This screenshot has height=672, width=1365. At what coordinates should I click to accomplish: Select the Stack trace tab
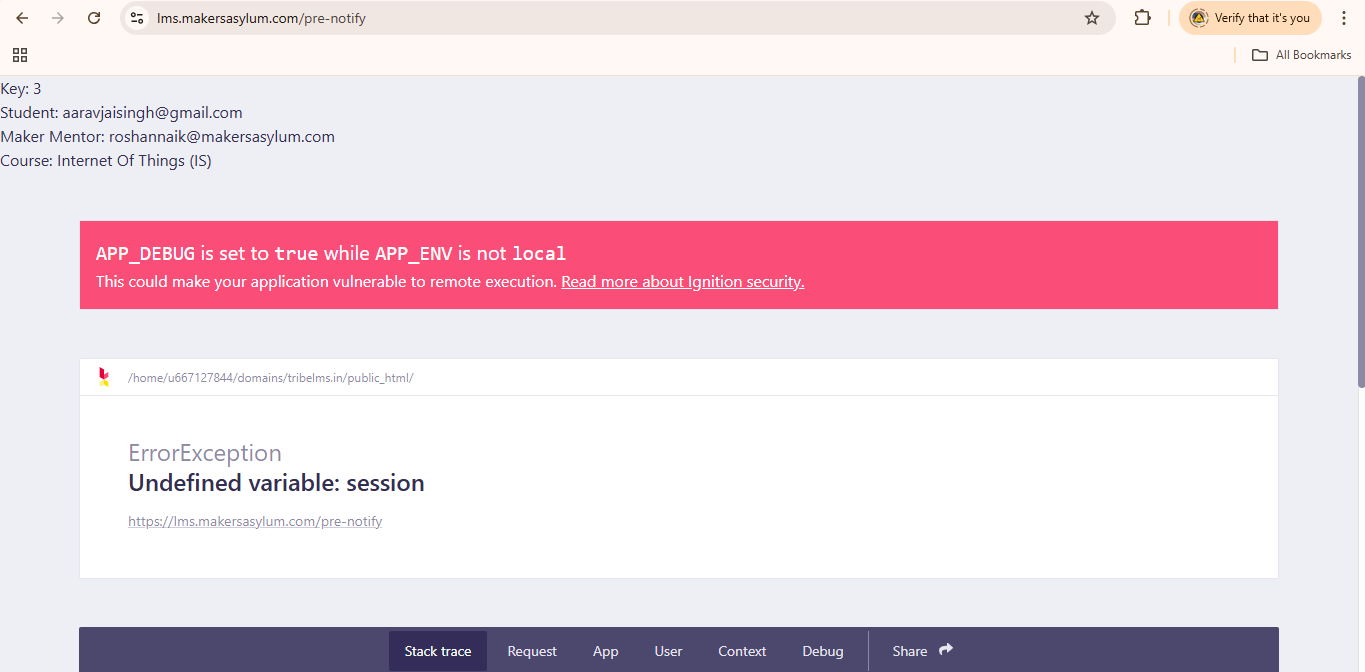(x=437, y=651)
